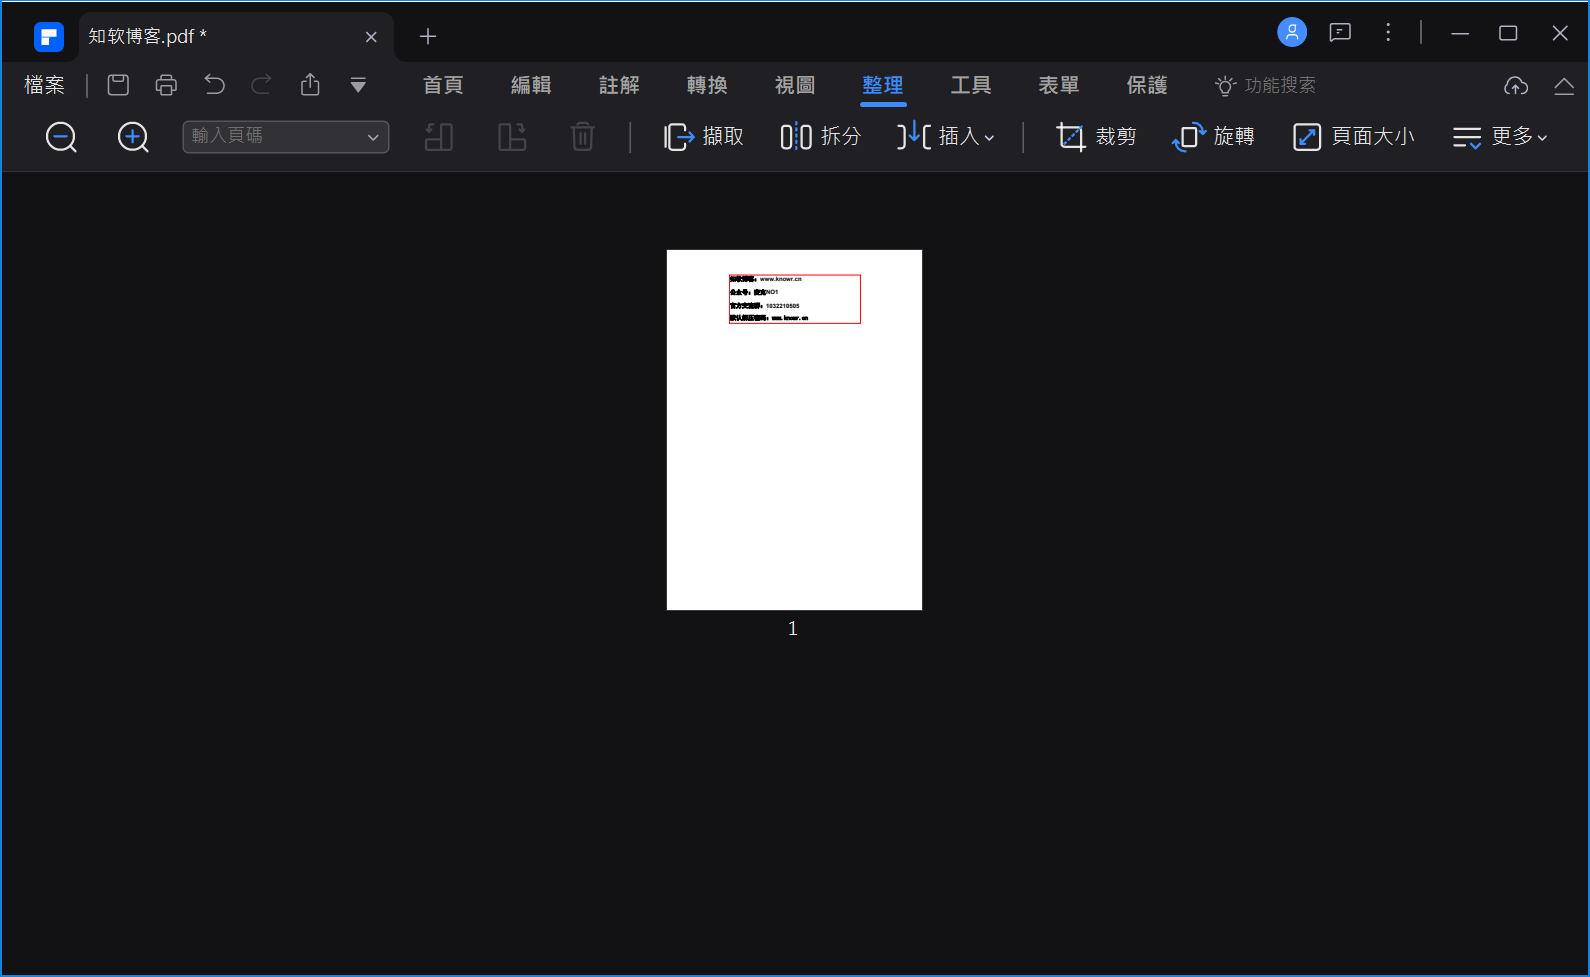Add a new tab with plus button

pyautogui.click(x=428, y=37)
